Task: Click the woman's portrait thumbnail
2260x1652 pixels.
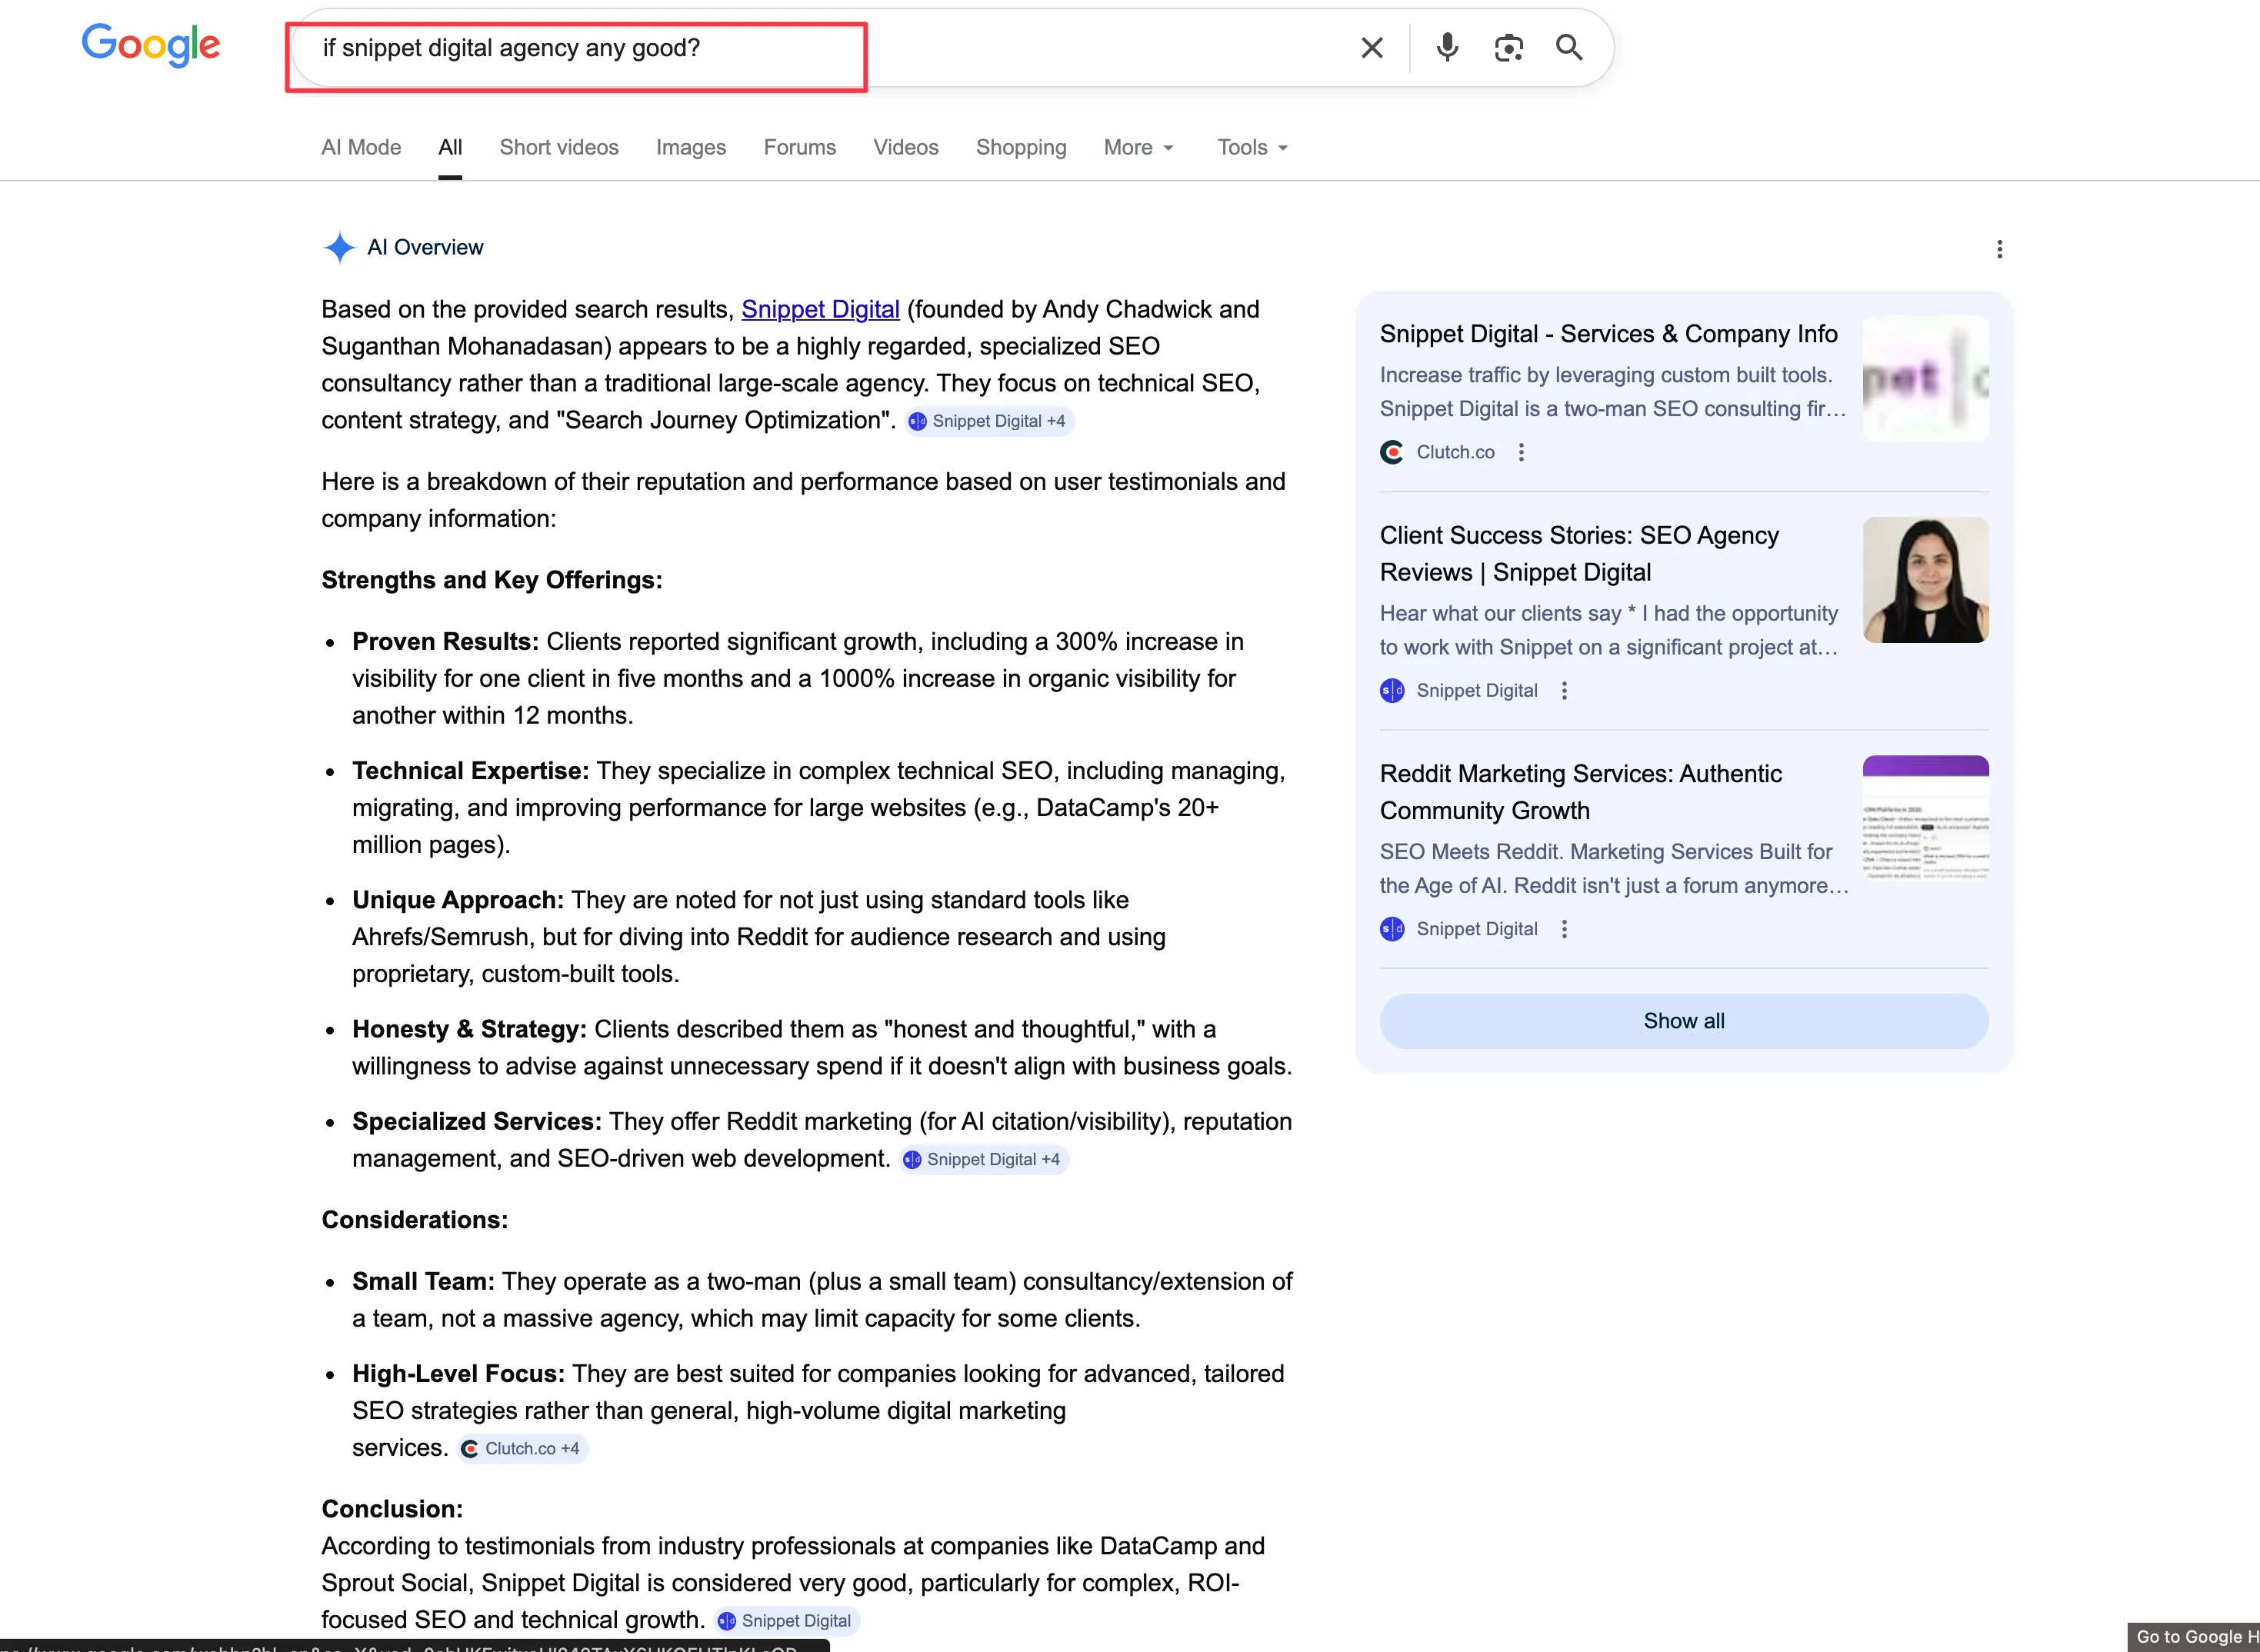Action: (1925, 580)
